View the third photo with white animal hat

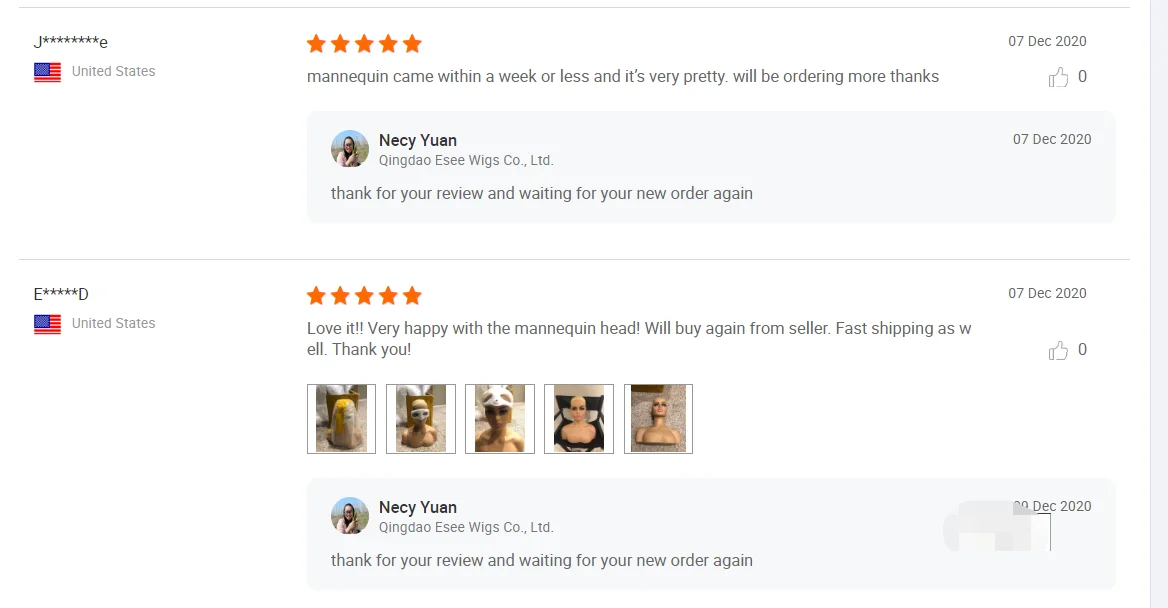point(500,419)
